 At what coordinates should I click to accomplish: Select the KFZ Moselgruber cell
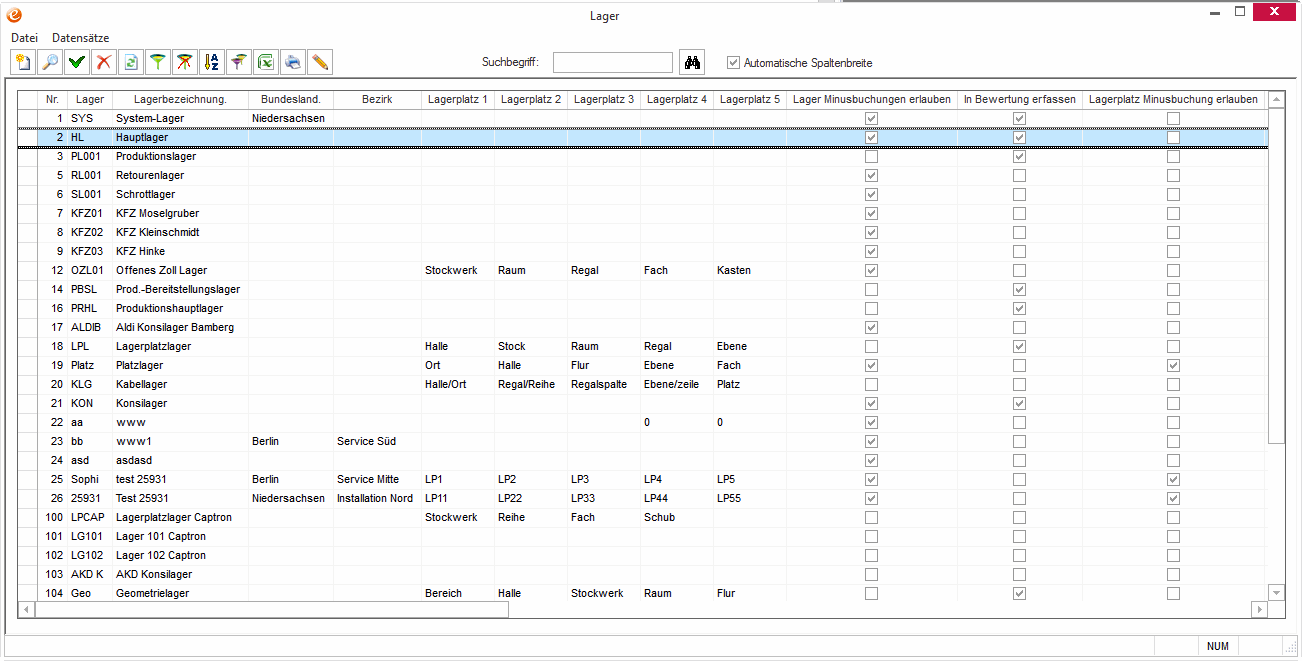pyautogui.click(x=180, y=213)
